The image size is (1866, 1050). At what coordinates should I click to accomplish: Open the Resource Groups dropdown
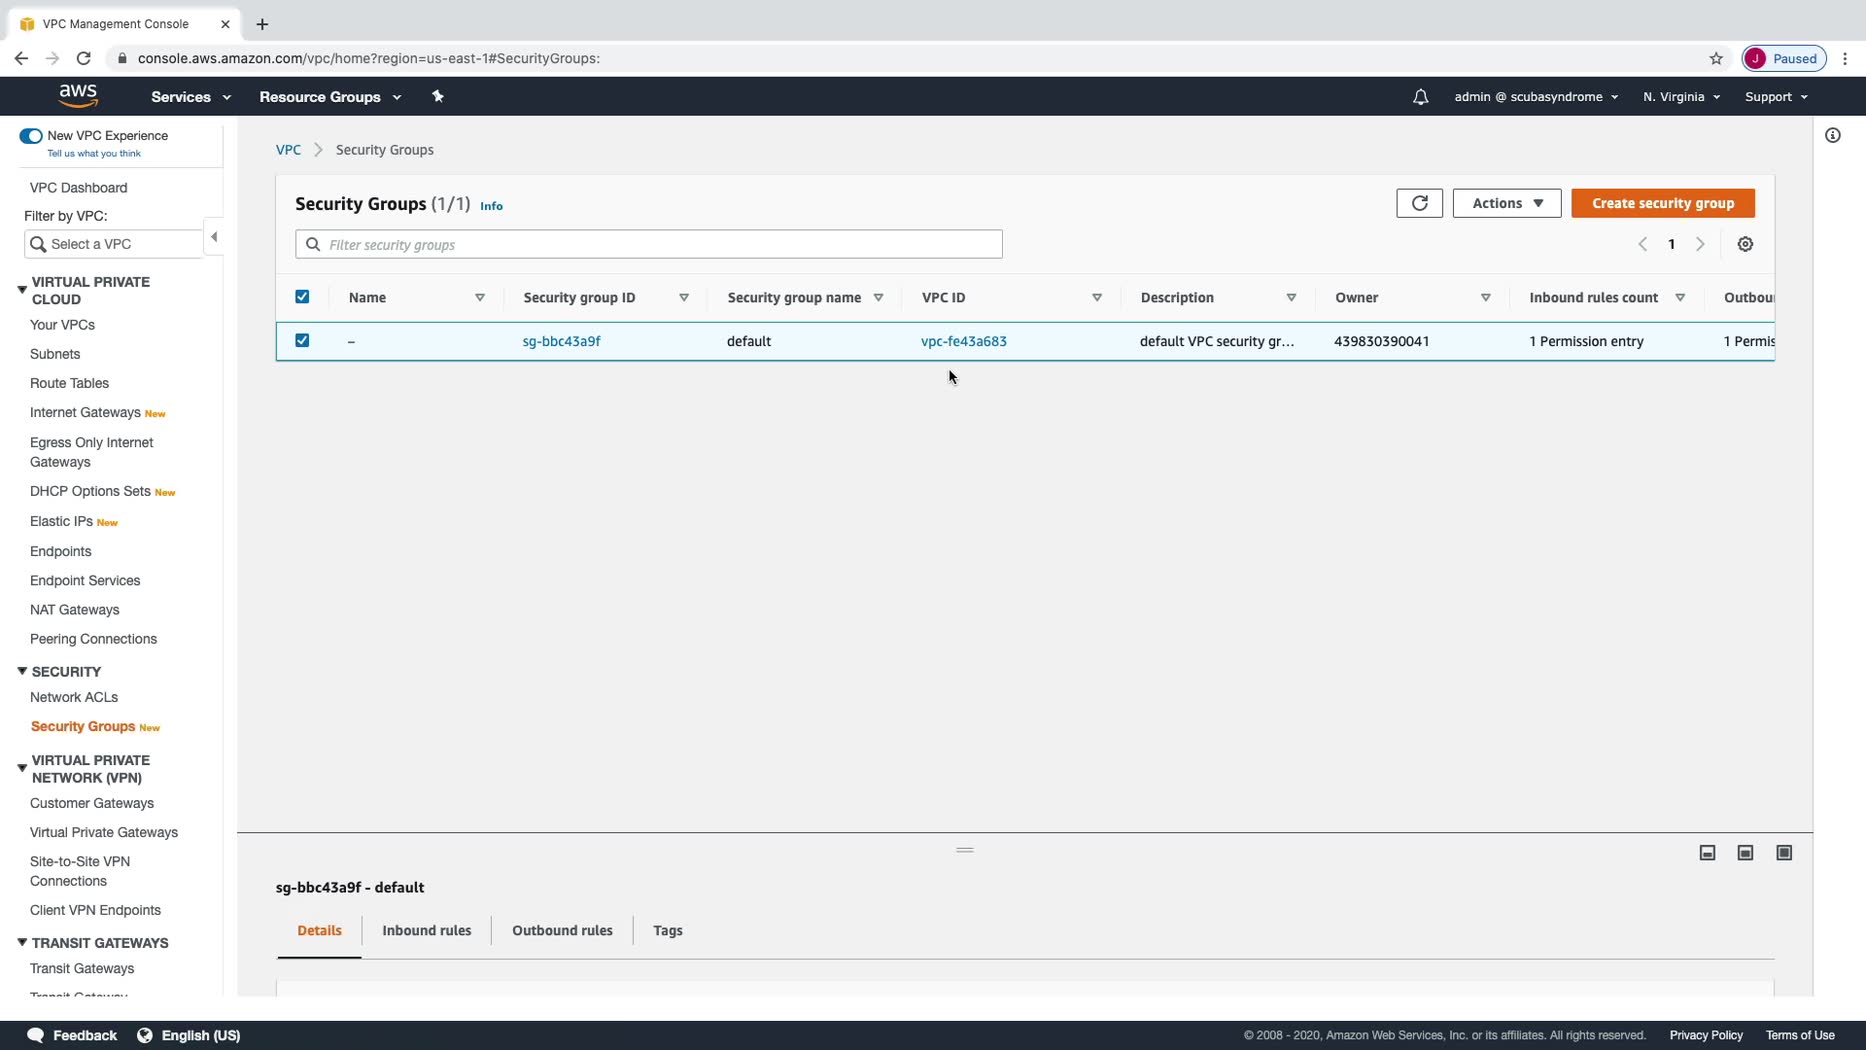pos(330,97)
